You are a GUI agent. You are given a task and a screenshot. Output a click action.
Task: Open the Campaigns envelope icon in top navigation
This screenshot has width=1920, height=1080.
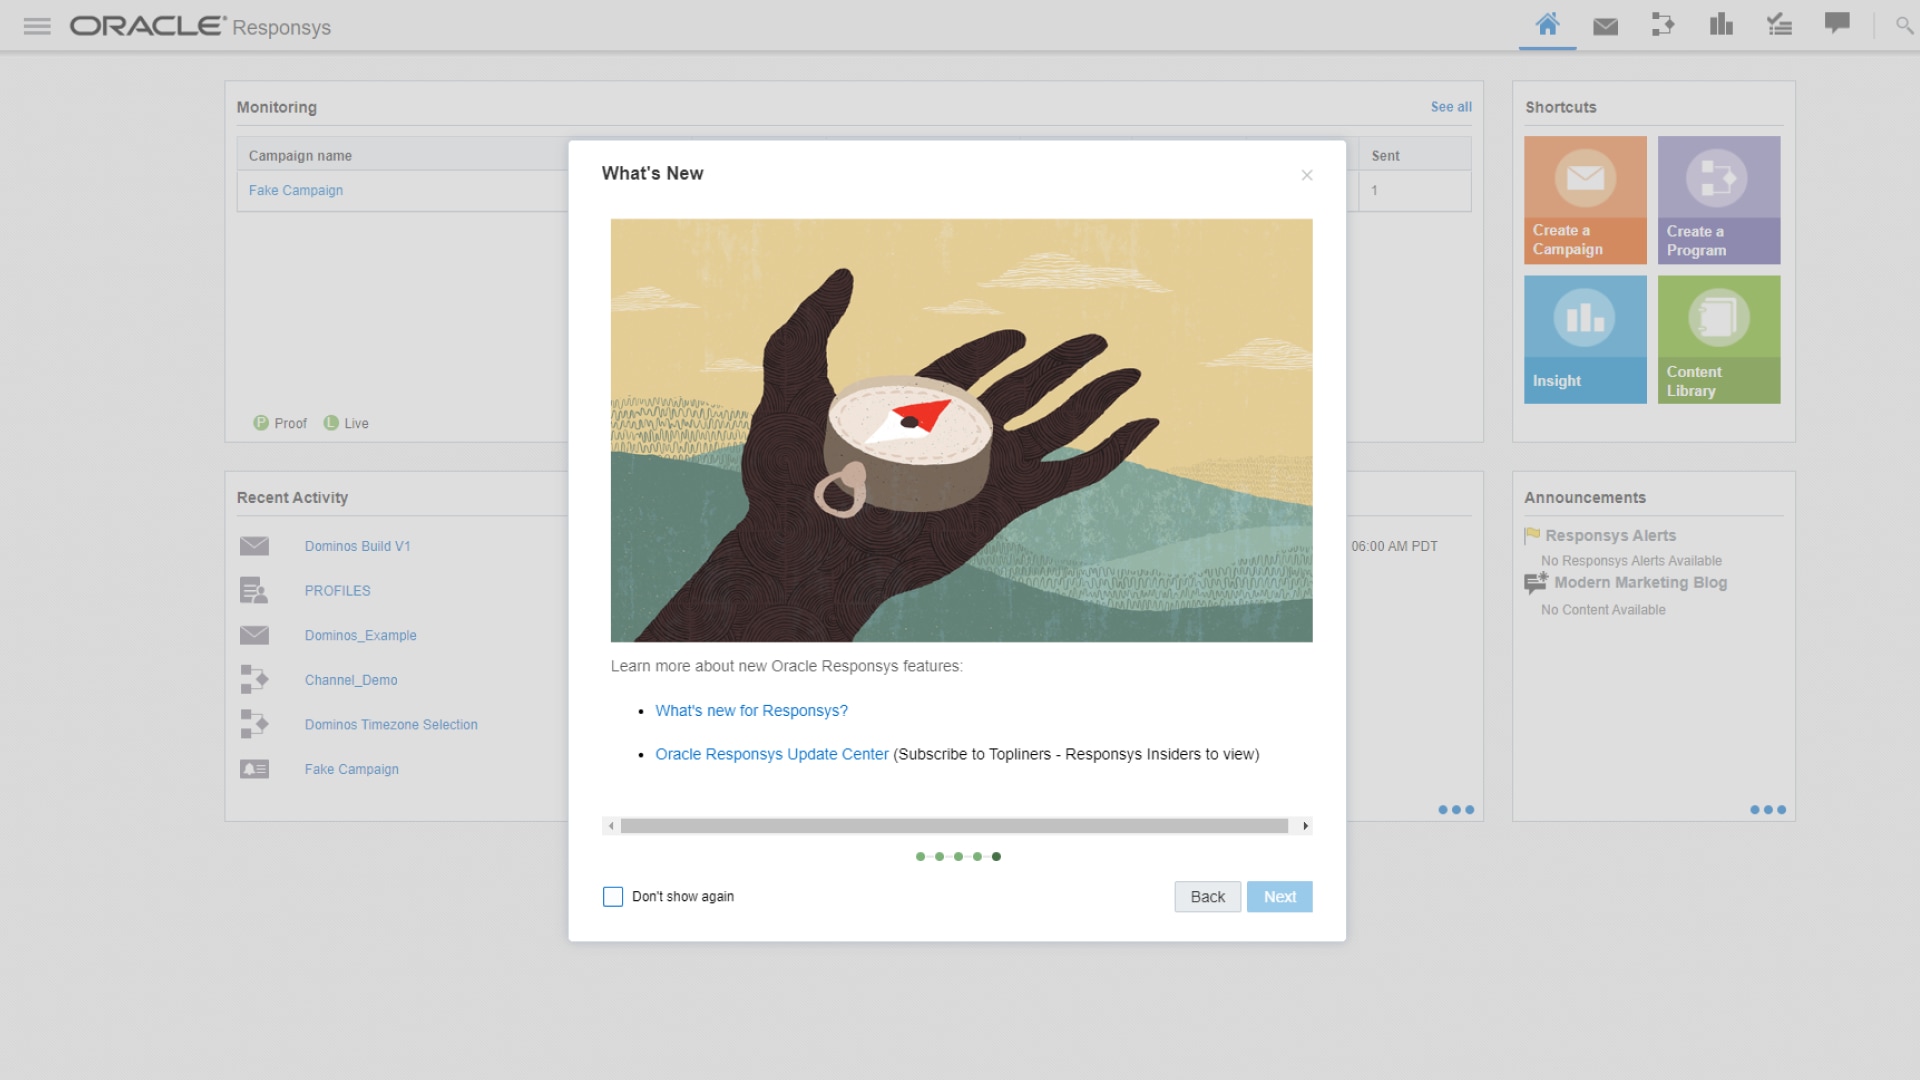point(1605,26)
